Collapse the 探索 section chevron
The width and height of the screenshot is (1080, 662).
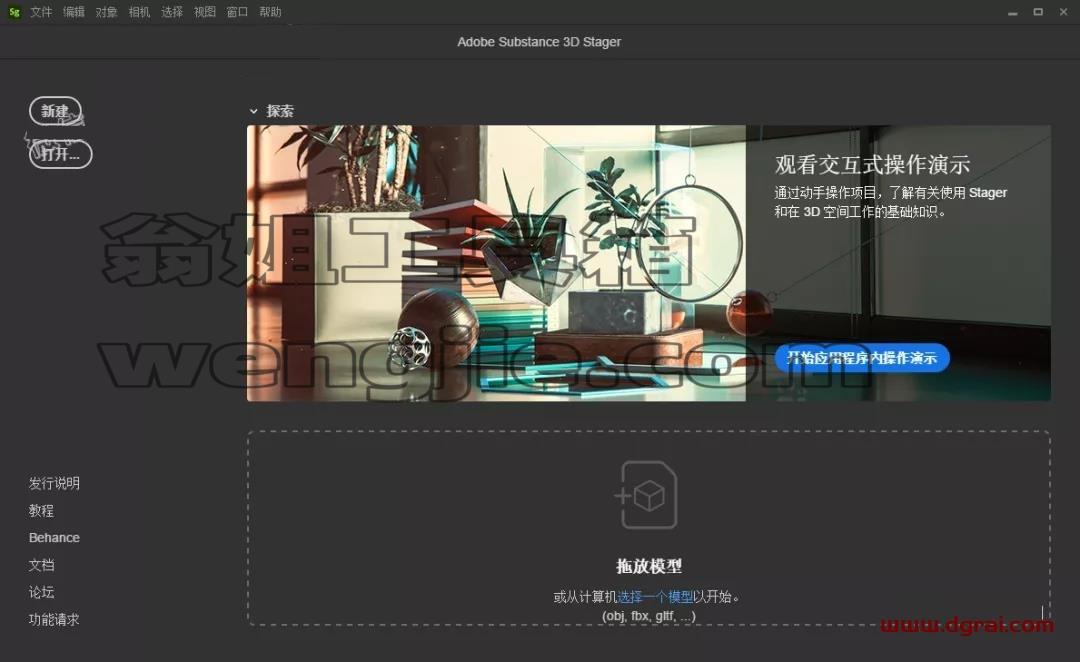[253, 111]
